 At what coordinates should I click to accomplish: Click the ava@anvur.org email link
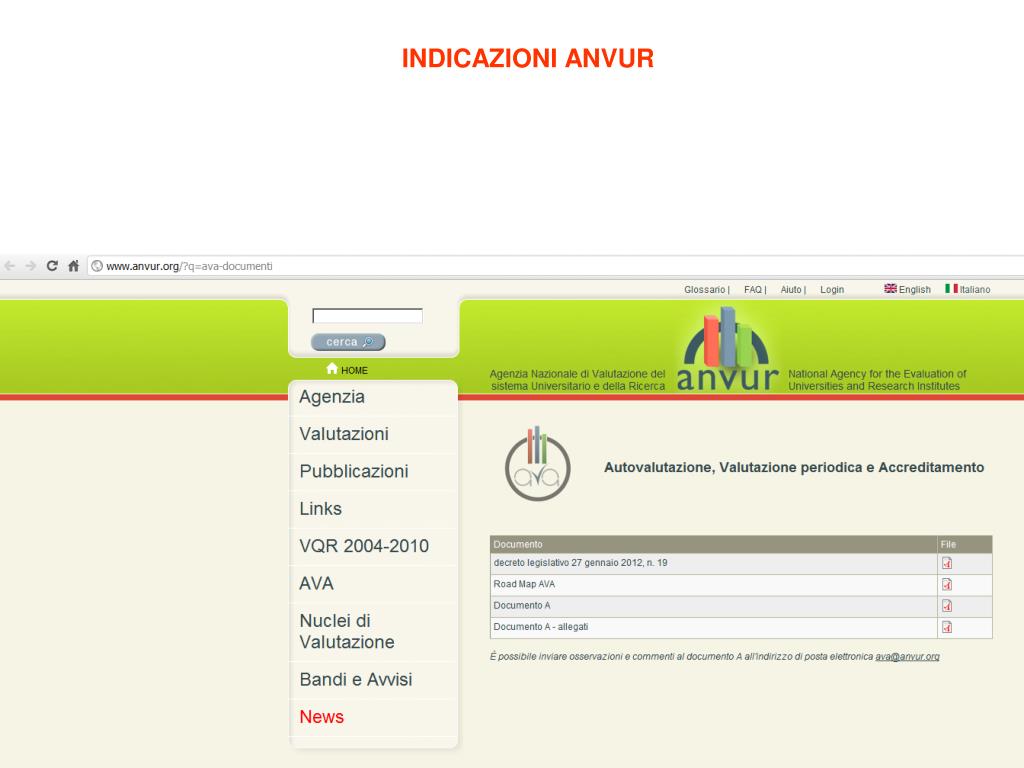[907, 657]
